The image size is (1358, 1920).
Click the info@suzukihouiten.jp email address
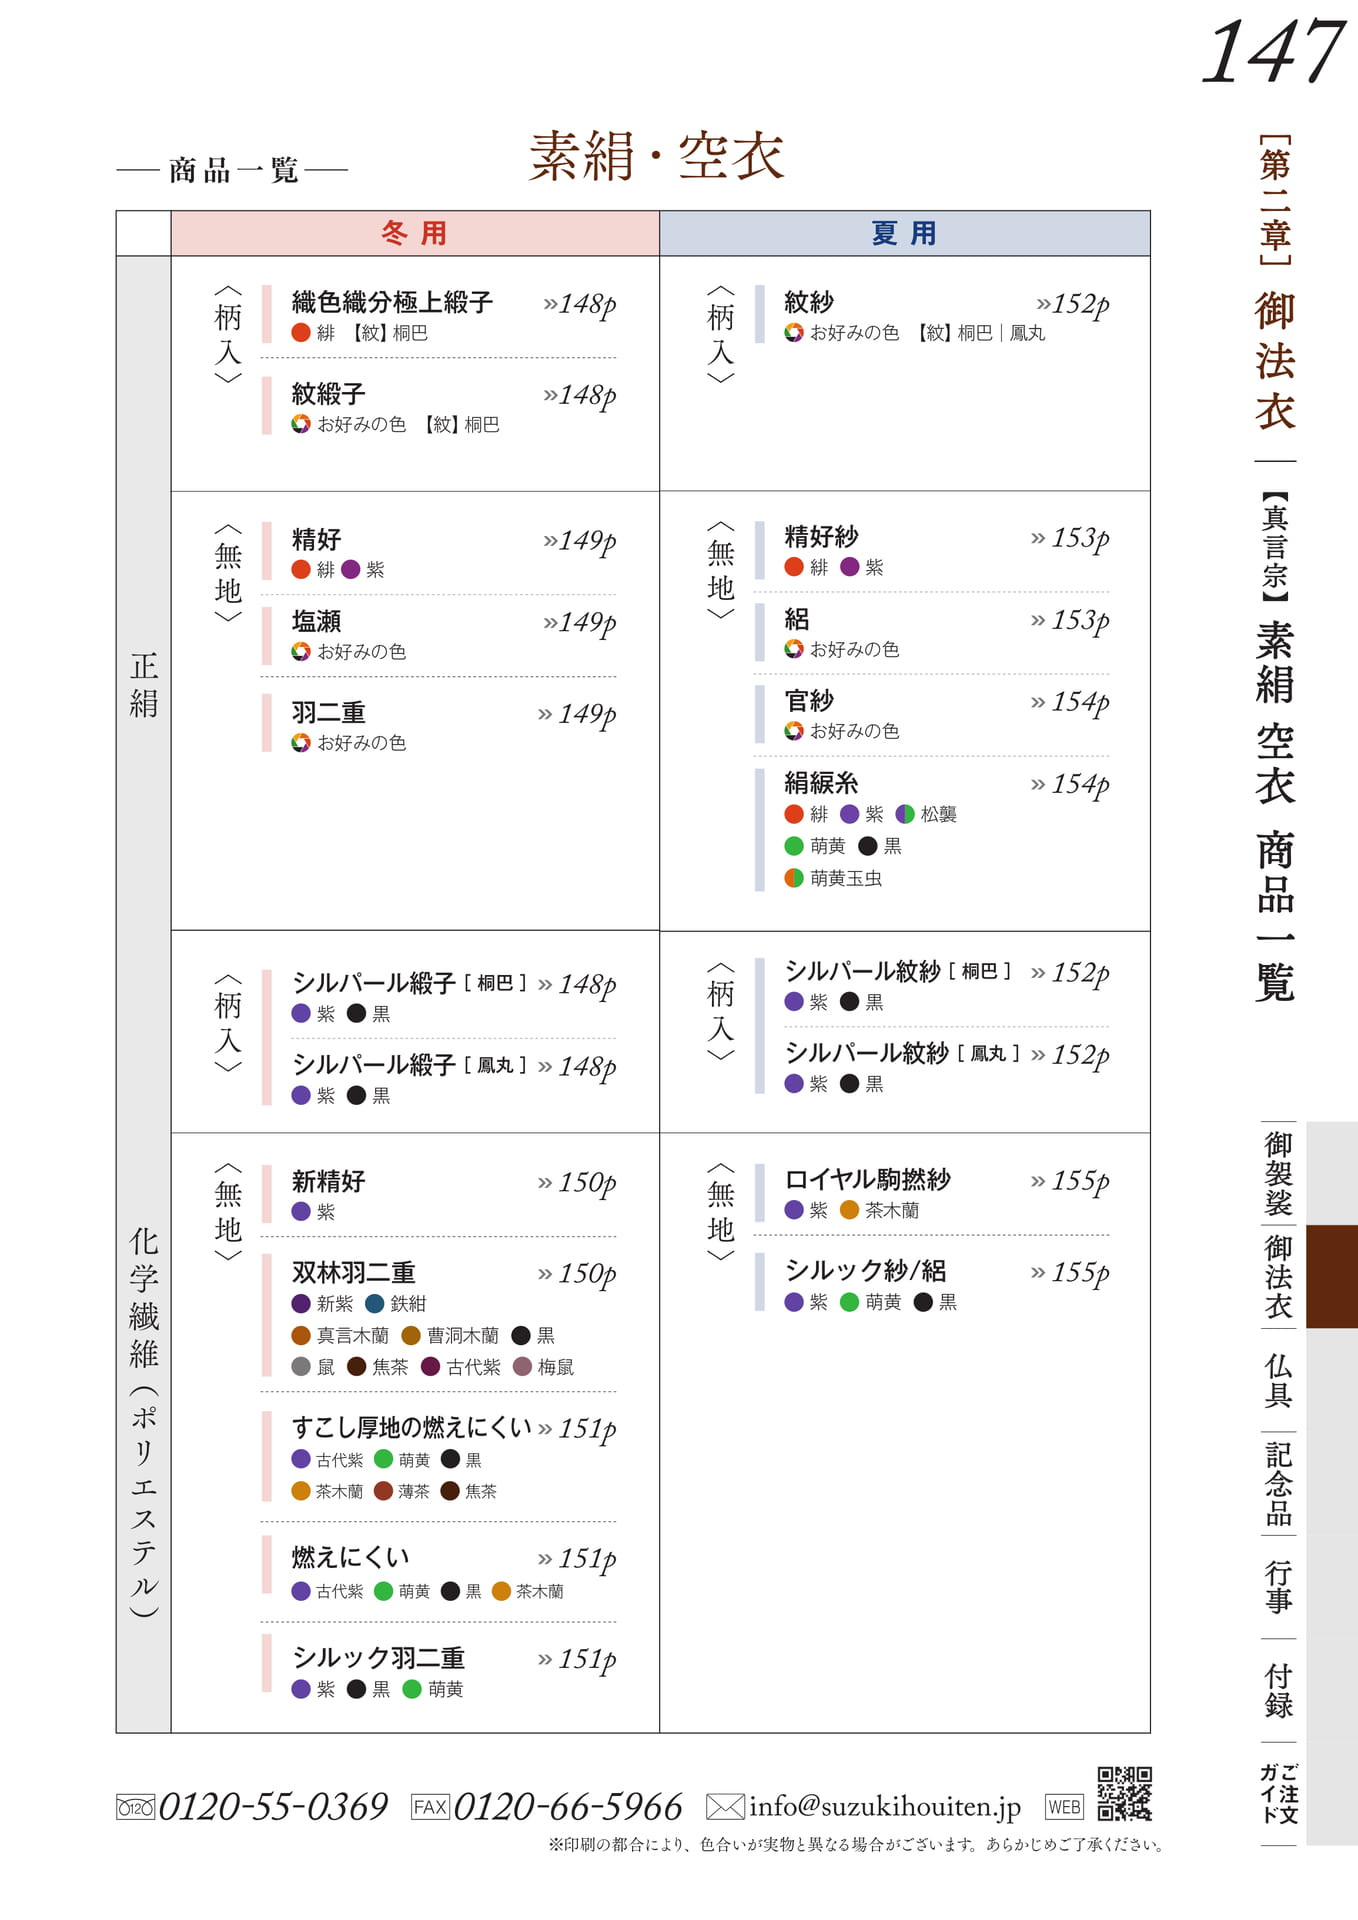[885, 1806]
